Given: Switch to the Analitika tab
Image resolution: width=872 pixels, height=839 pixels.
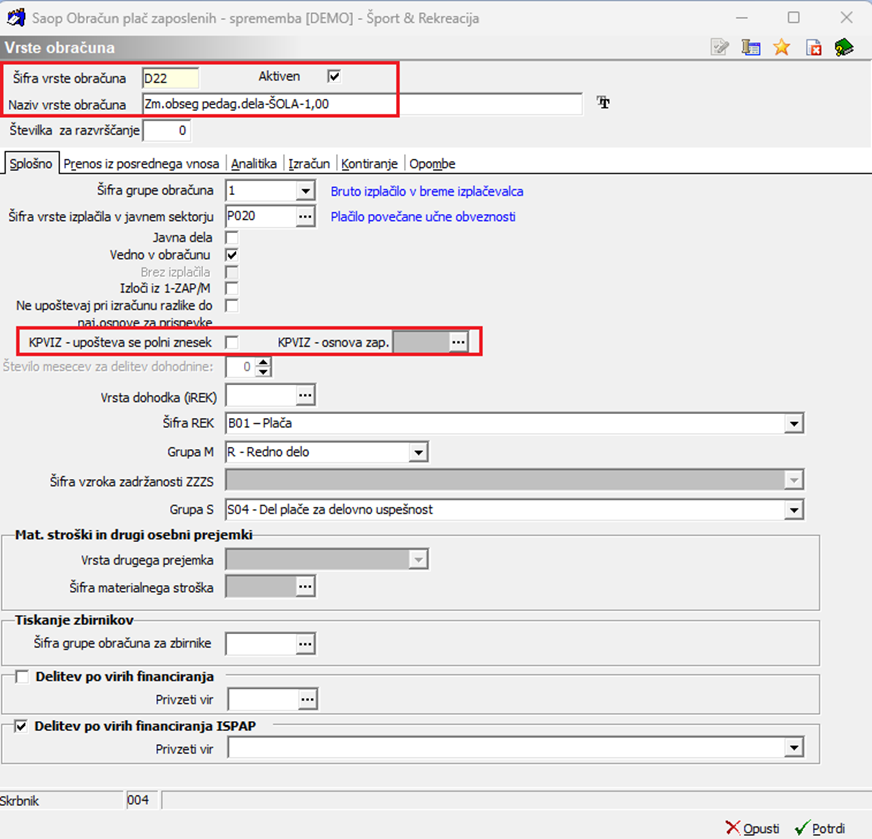Looking at the screenshot, I should click(x=254, y=164).
